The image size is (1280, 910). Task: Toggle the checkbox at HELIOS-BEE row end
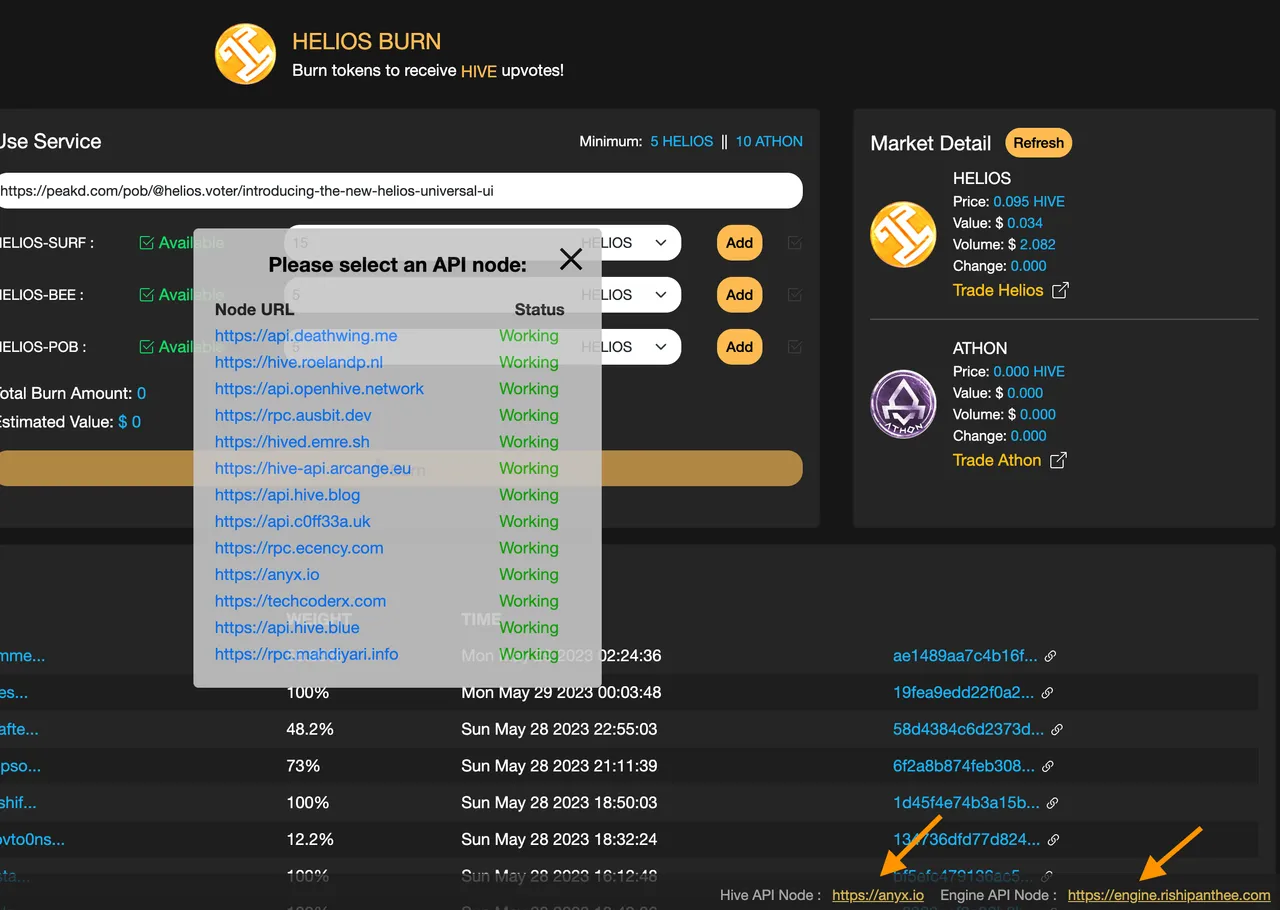[795, 294]
